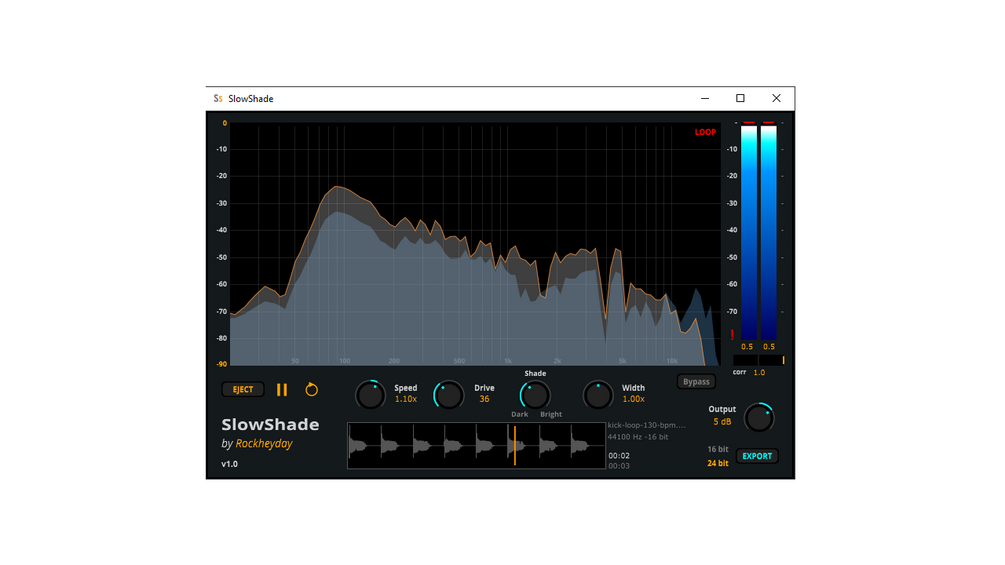This screenshot has width=1005, height=565.
Task: Click the spectrum analyzer display
Action: coord(475,244)
